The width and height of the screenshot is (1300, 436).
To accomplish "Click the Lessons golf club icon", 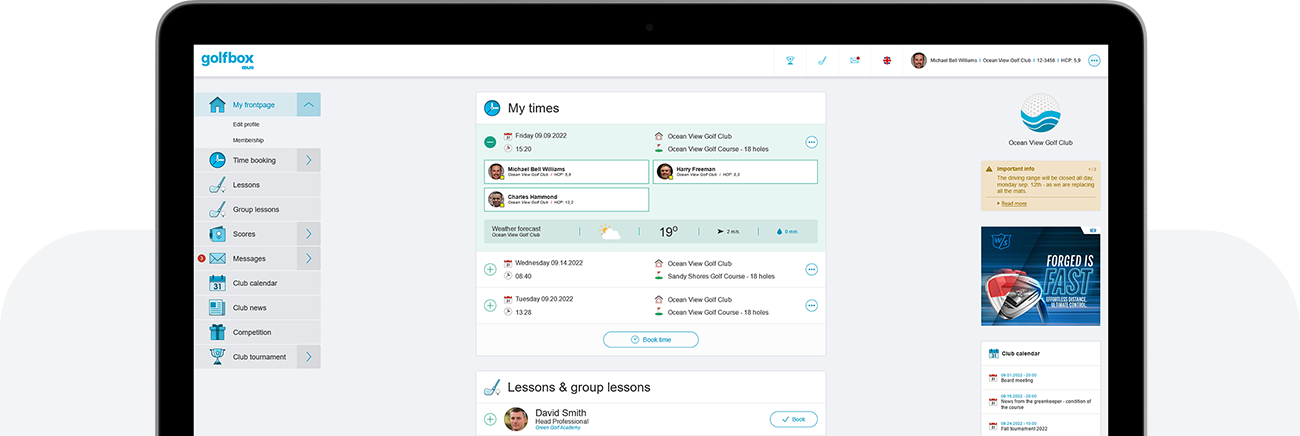I will (x=217, y=185).
